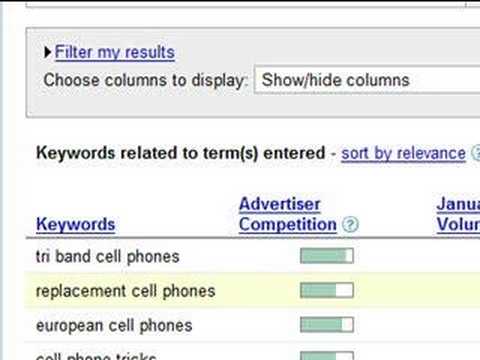Image resolution: width=480 pixels, height=360 pixels.
Task: Select the replacement cell phones row
Action: 252,291
